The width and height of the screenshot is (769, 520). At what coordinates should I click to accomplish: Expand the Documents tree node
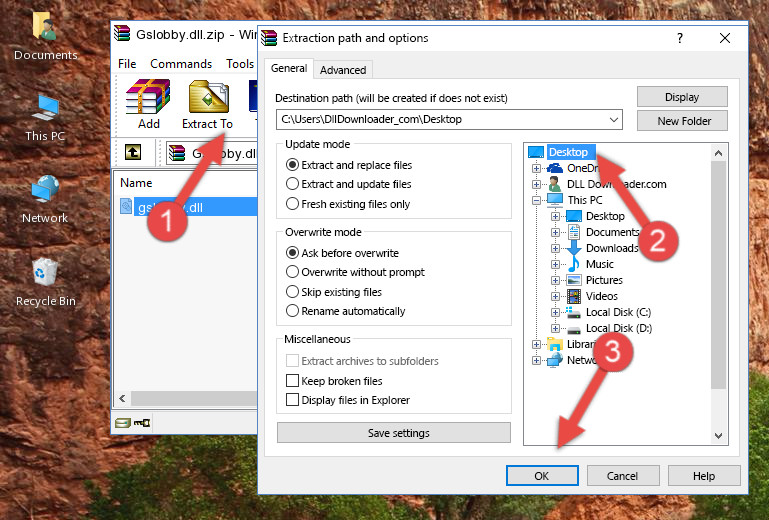tap(555, 232)
